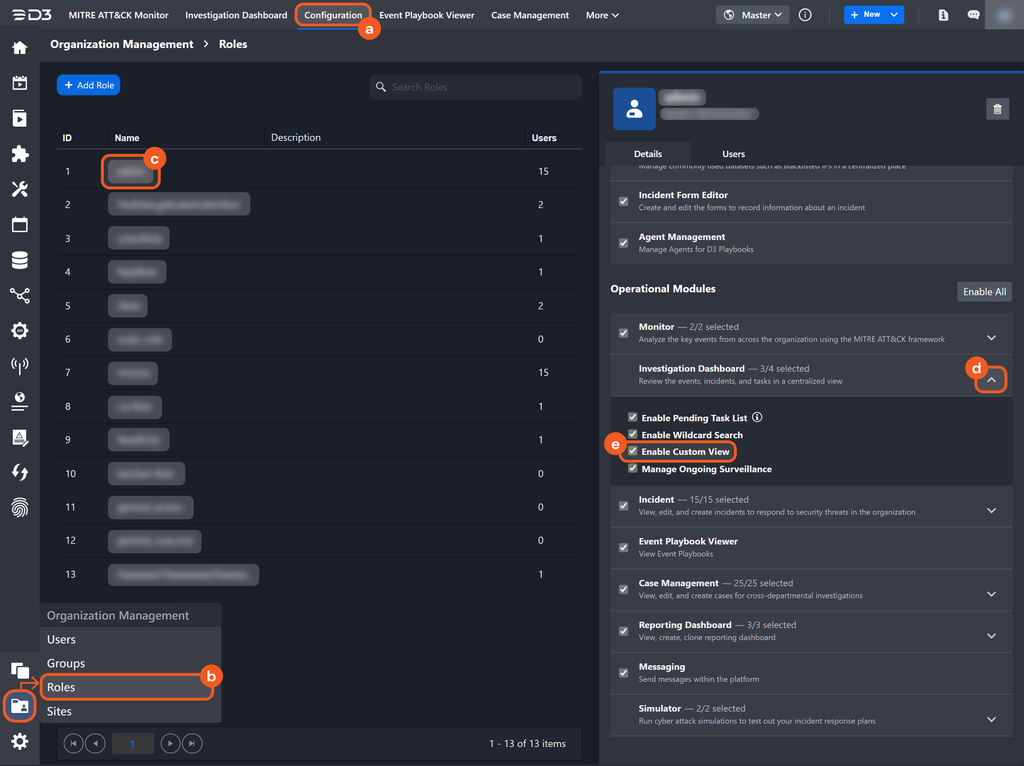1024x766 pixels.
Task: Click the info circle icon in top bar
Action: (x=805, y=15)
